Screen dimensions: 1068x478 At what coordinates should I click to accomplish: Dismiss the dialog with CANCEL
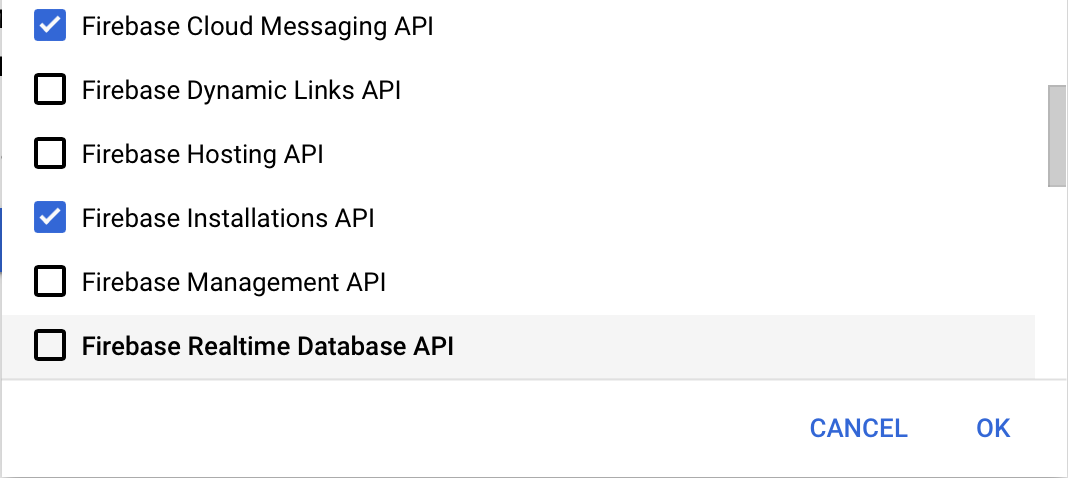pos(858,428)
